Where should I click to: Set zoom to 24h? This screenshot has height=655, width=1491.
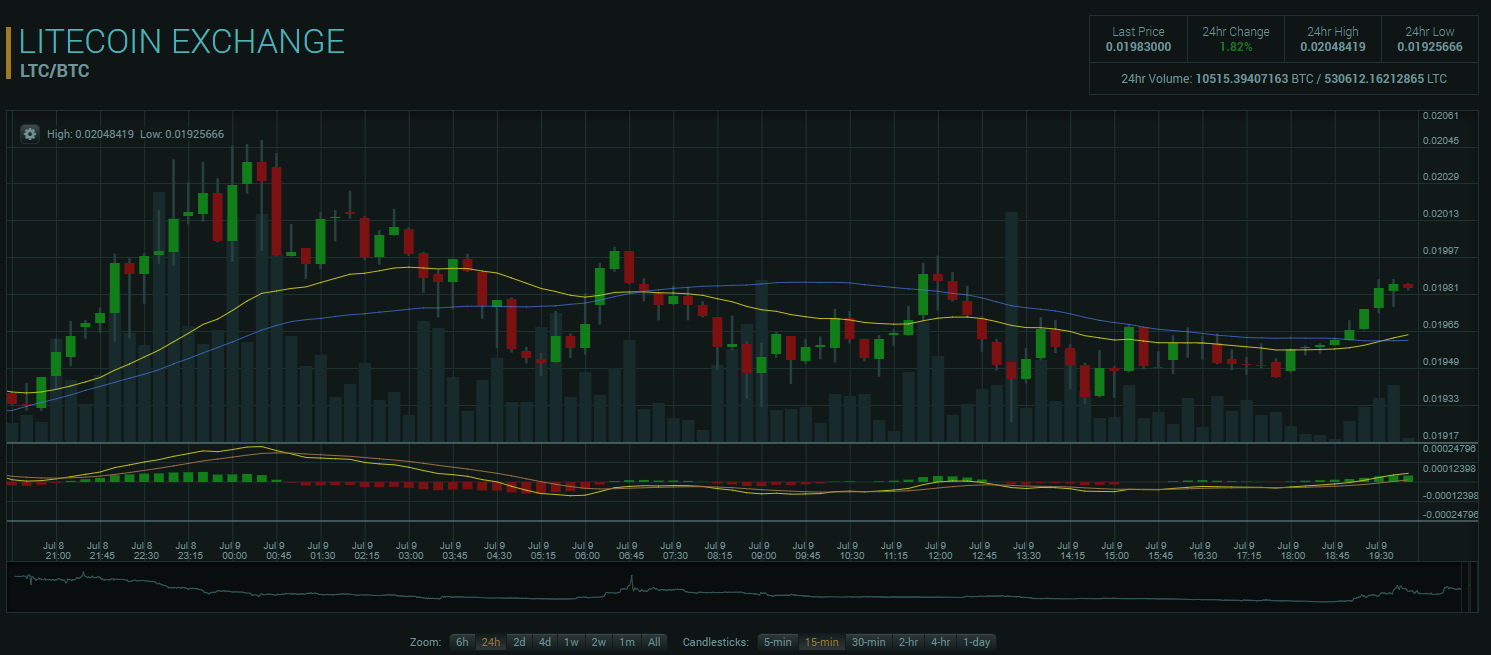[491, 642]
